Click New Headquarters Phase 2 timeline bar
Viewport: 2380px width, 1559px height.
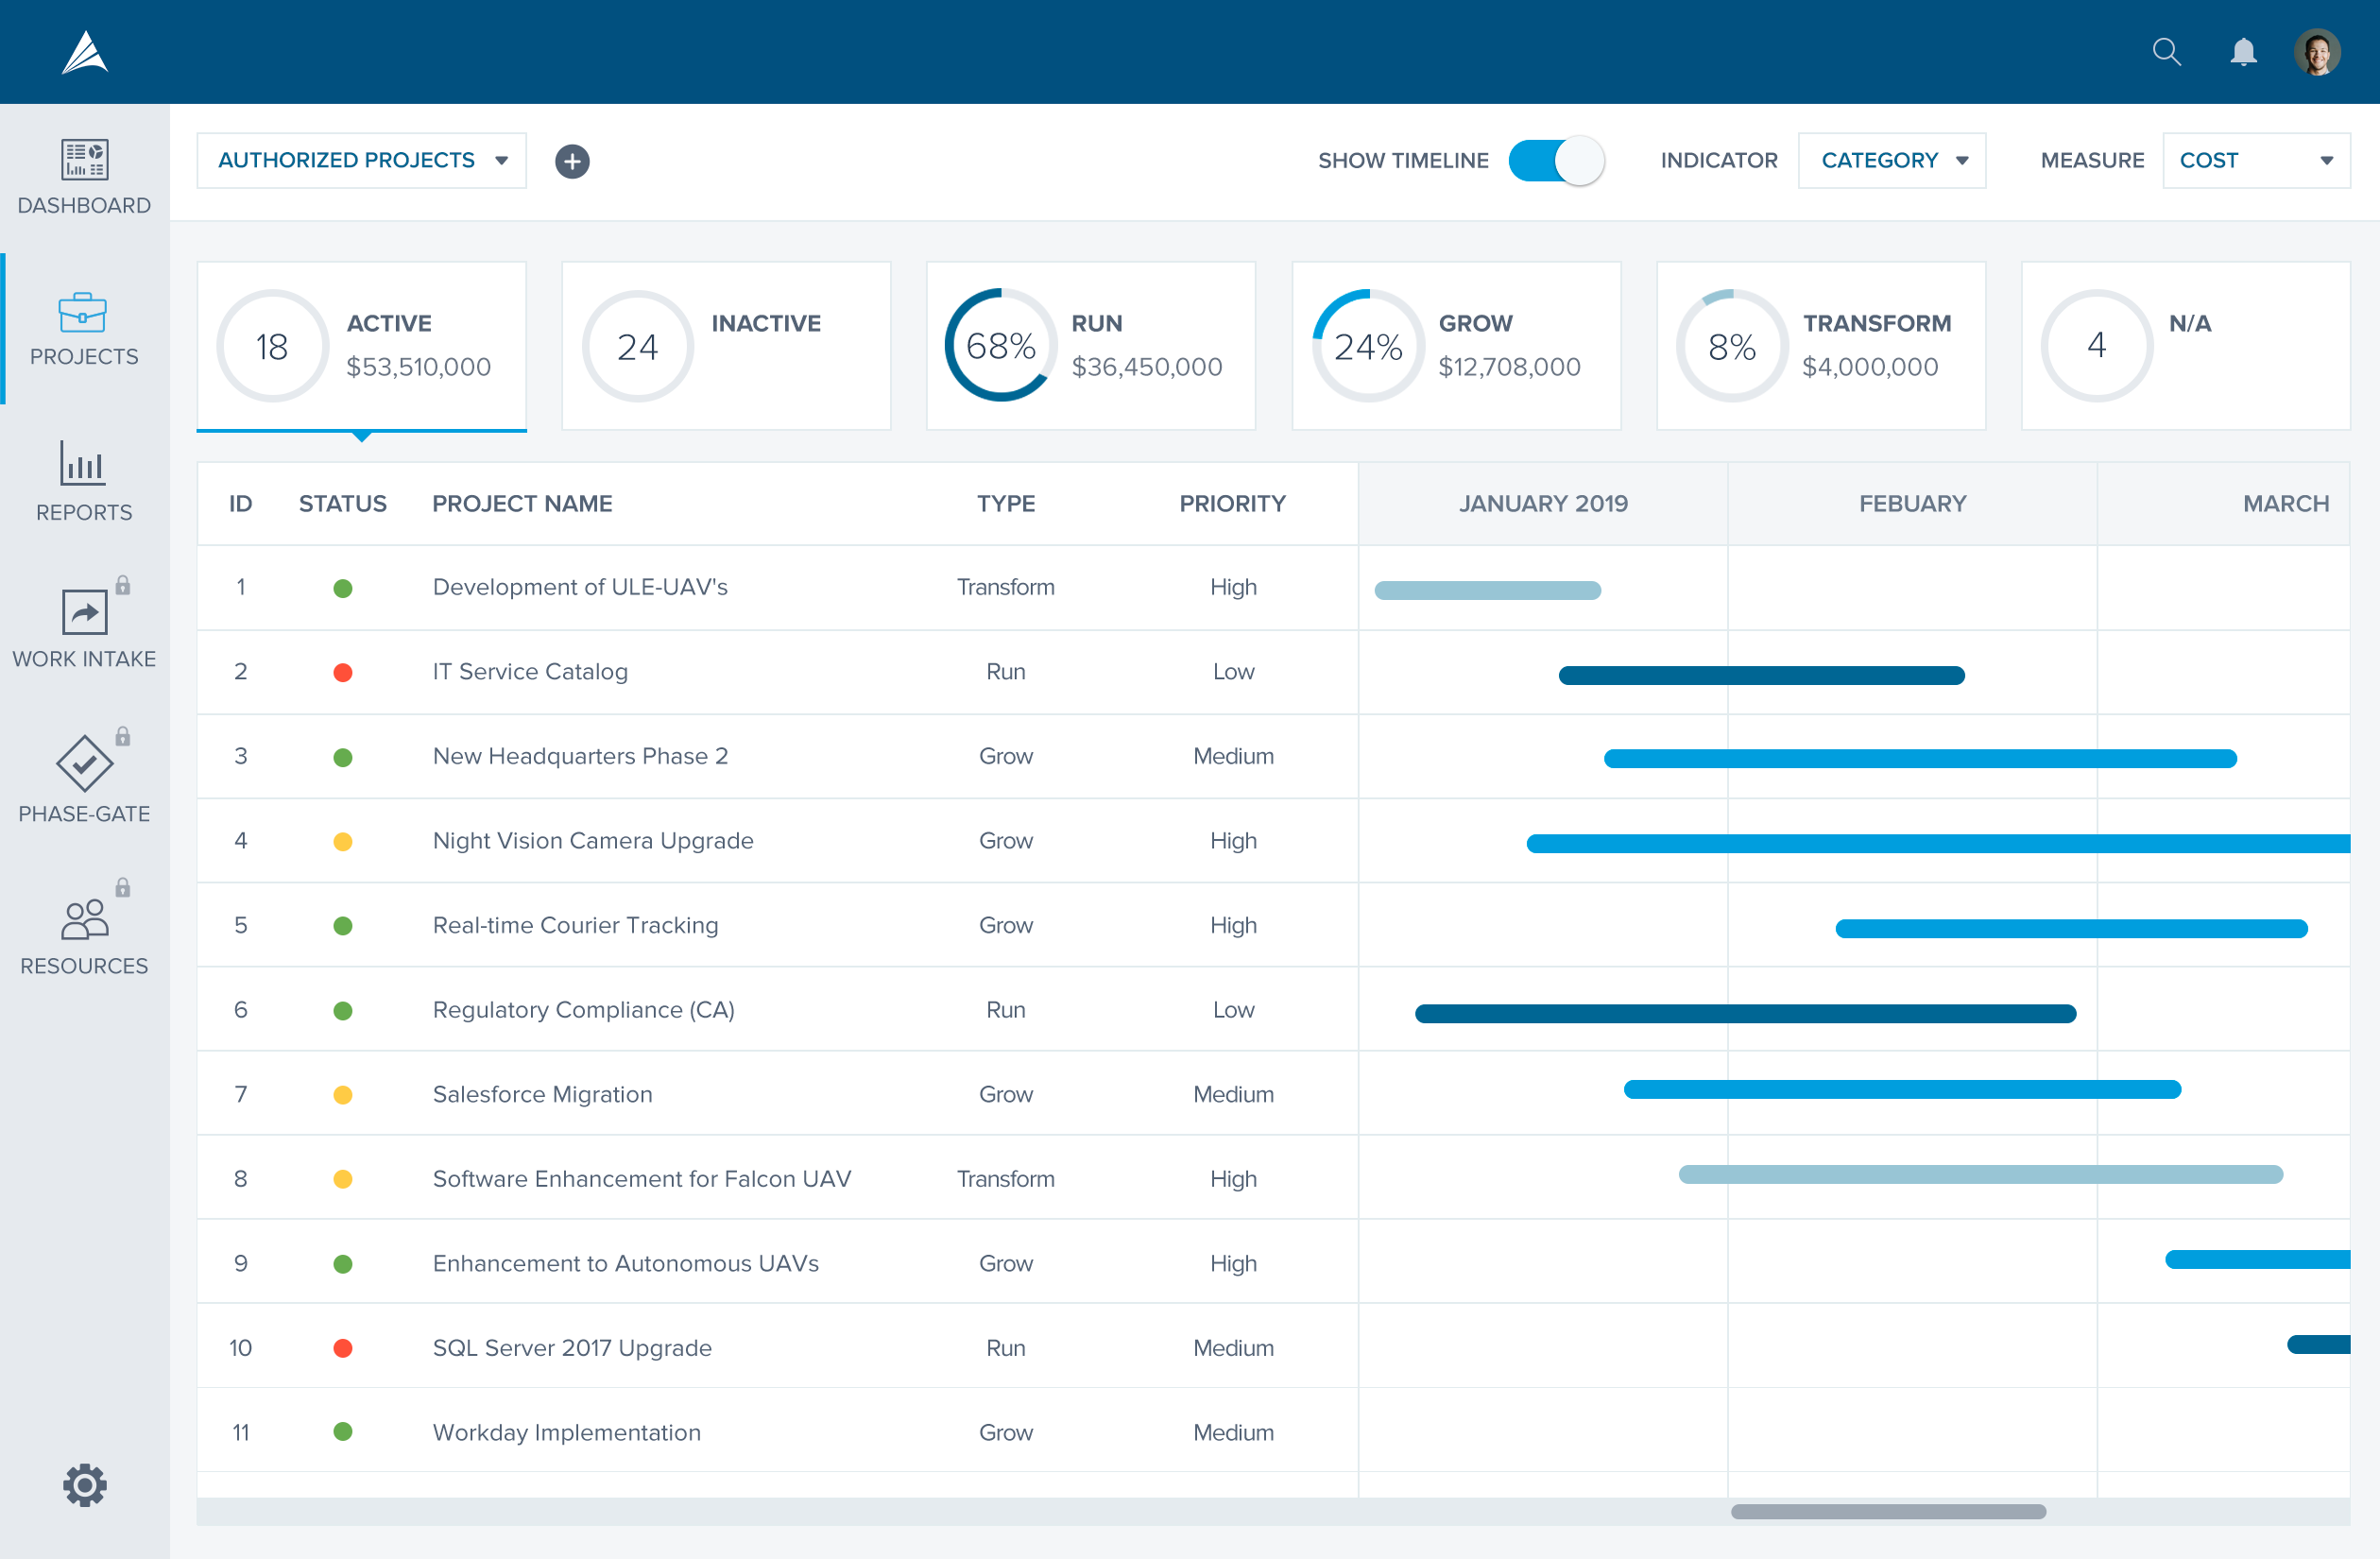(1920, 759)
